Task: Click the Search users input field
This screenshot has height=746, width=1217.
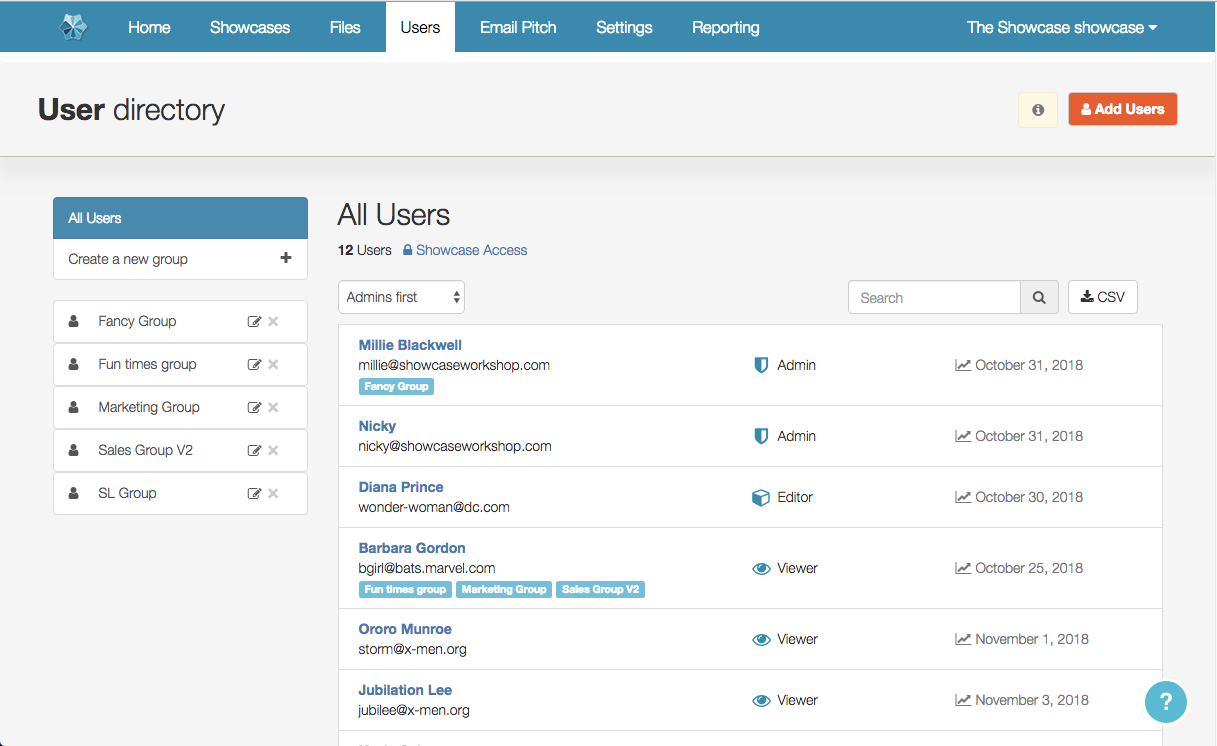Action: coord(934,297)
